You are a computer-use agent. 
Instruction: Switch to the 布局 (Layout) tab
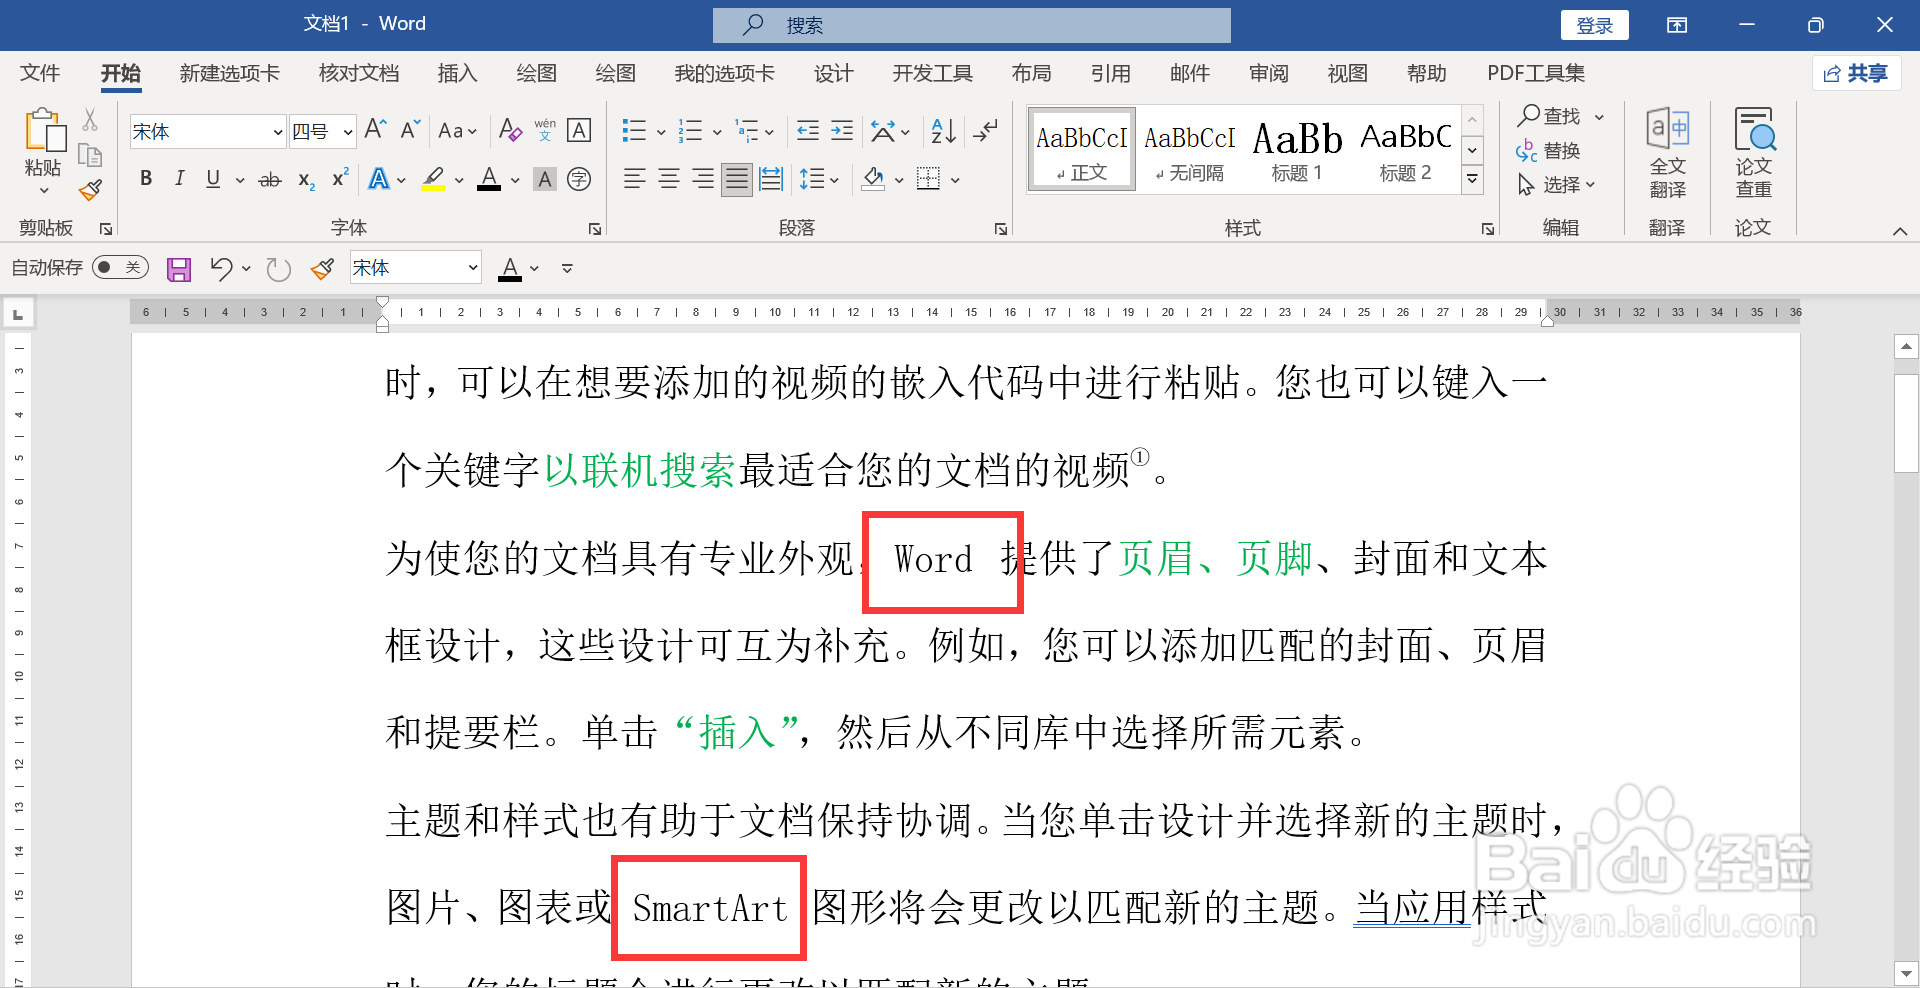pos(1031,73)
